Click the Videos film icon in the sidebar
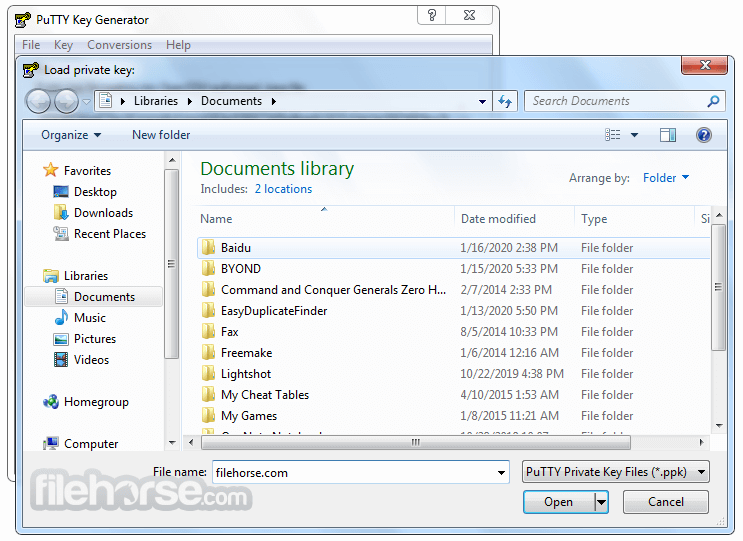The image size is (743, 541). pyautogui.click(x=61, y=360)
